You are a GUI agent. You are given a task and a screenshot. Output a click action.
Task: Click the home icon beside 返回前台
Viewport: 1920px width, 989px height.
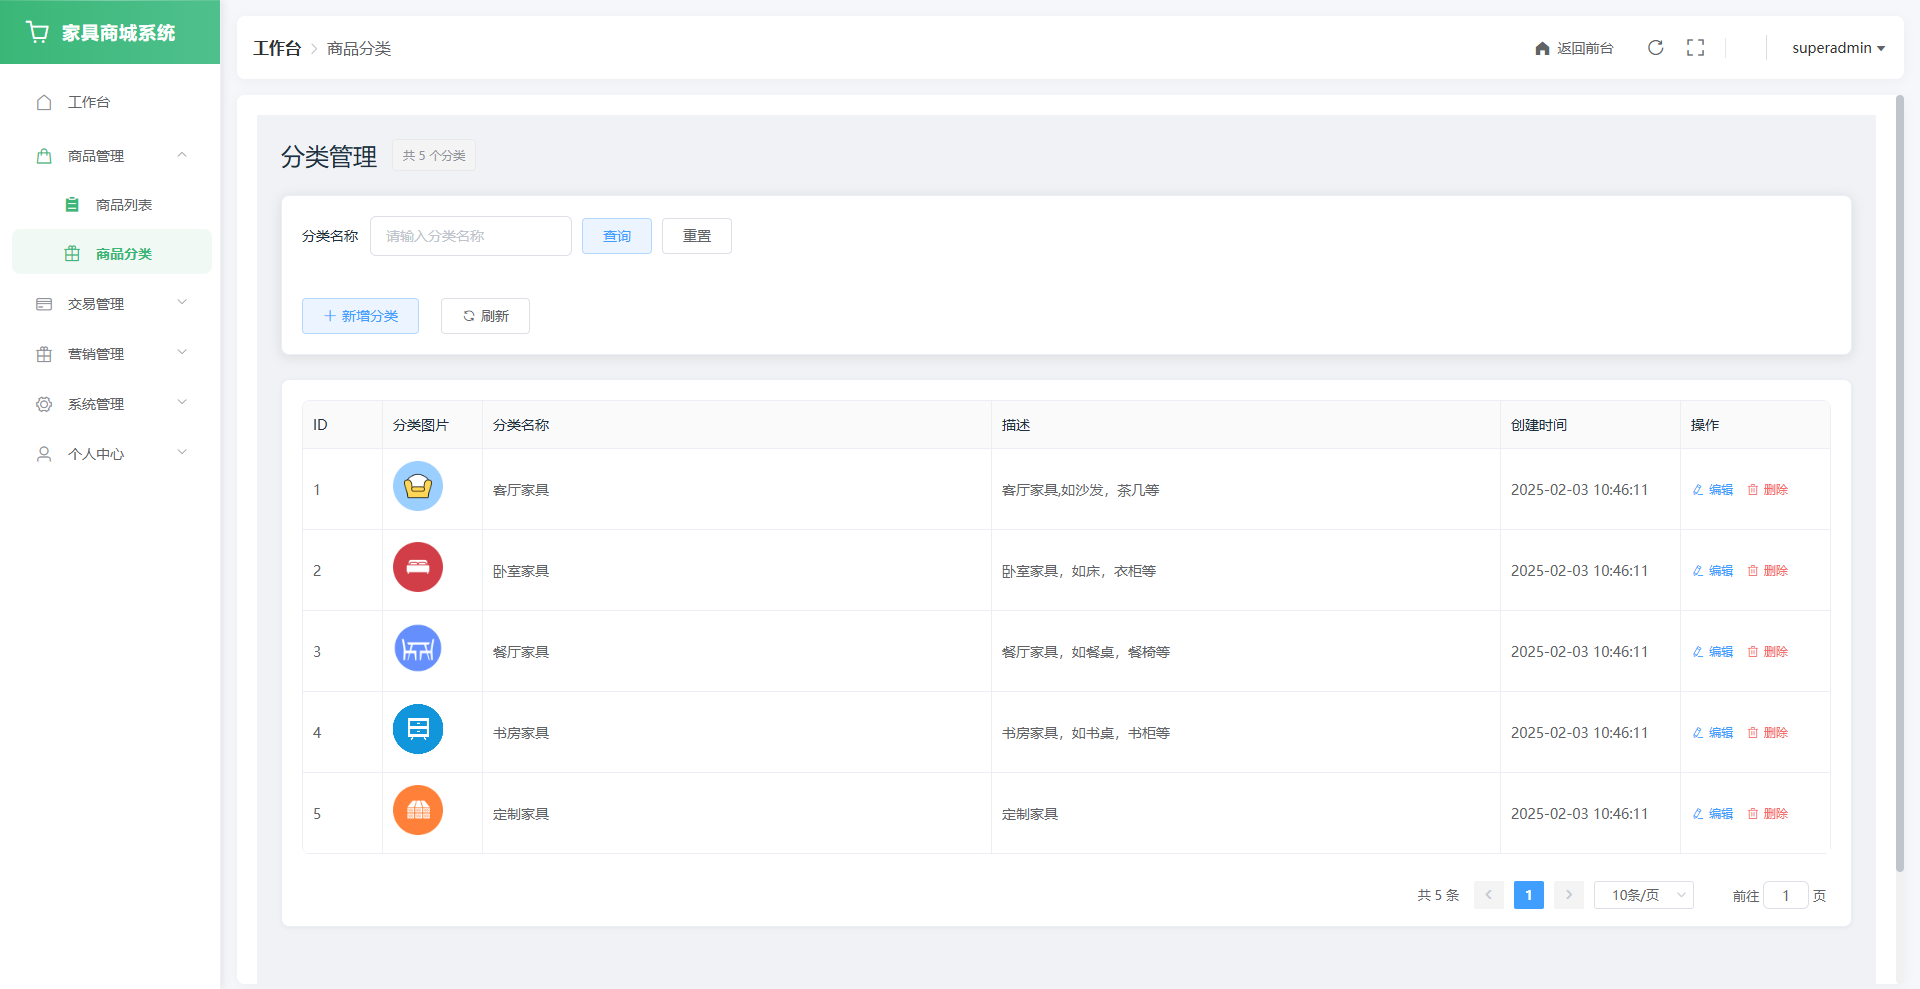pos(1542,49)
